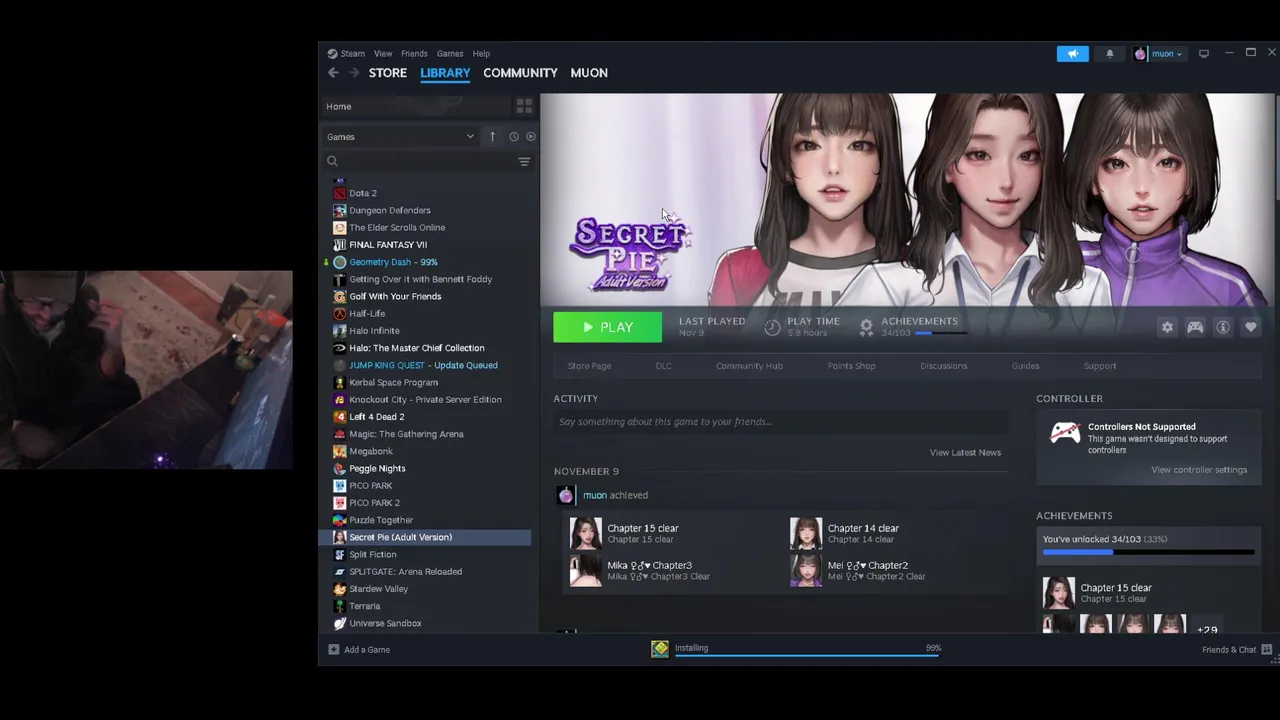
Task: Select Halo: The Master Chief Collection
Action: pos(416,348)
